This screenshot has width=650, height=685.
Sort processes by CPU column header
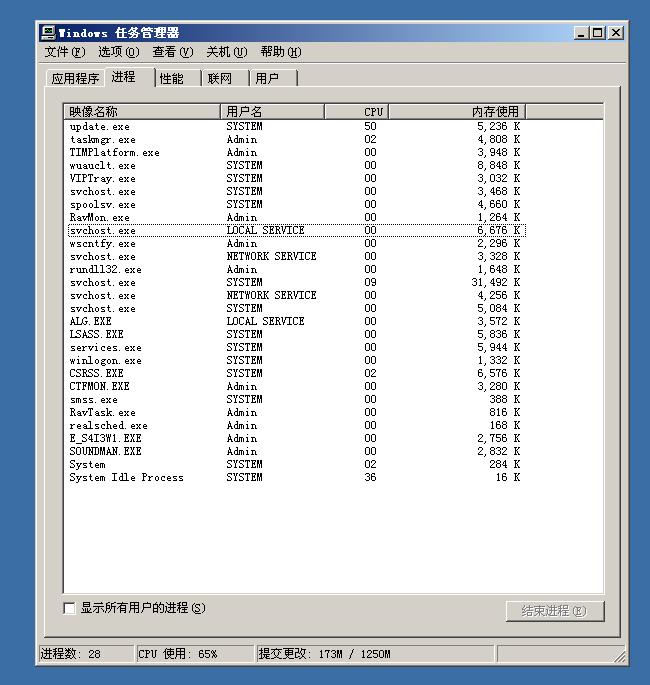pyautogui.click(x=356, y=111)
